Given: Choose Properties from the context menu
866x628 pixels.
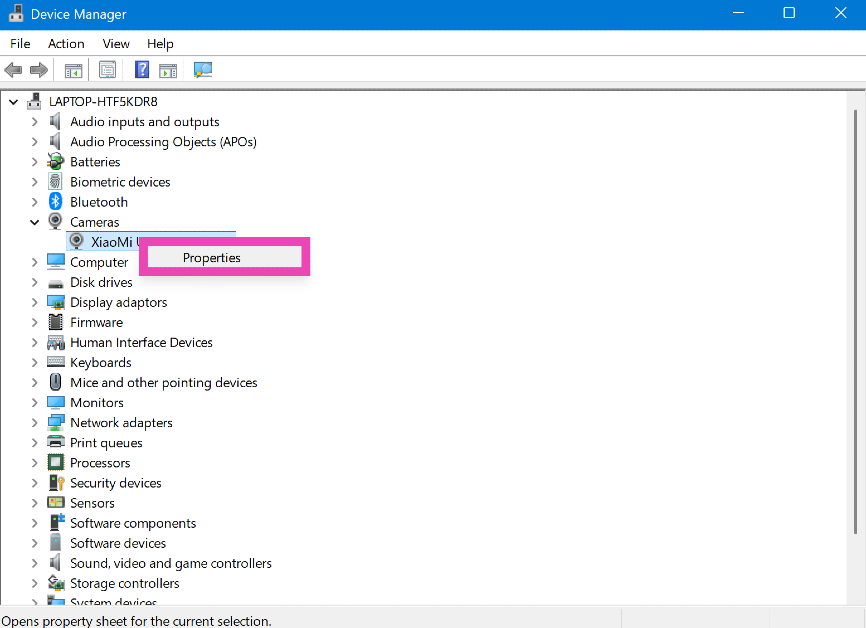Looking at the screenshot, I should tap(212, 257).
